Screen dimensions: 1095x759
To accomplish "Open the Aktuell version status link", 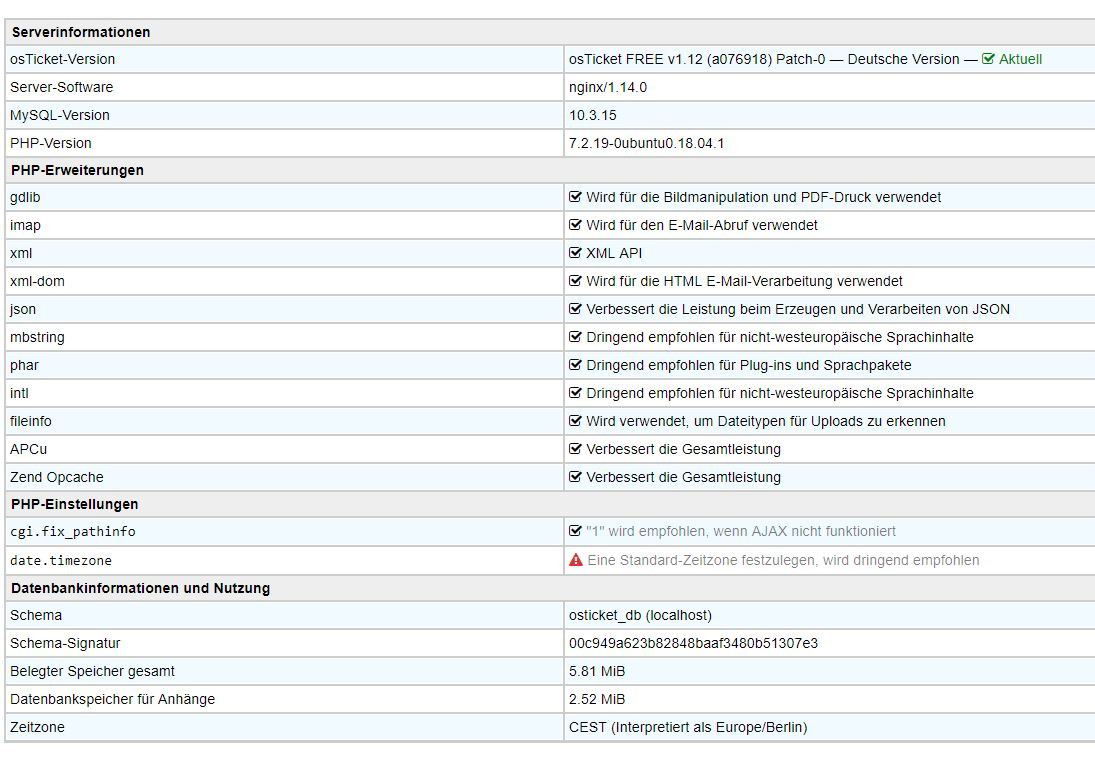I will point(1020,59).
